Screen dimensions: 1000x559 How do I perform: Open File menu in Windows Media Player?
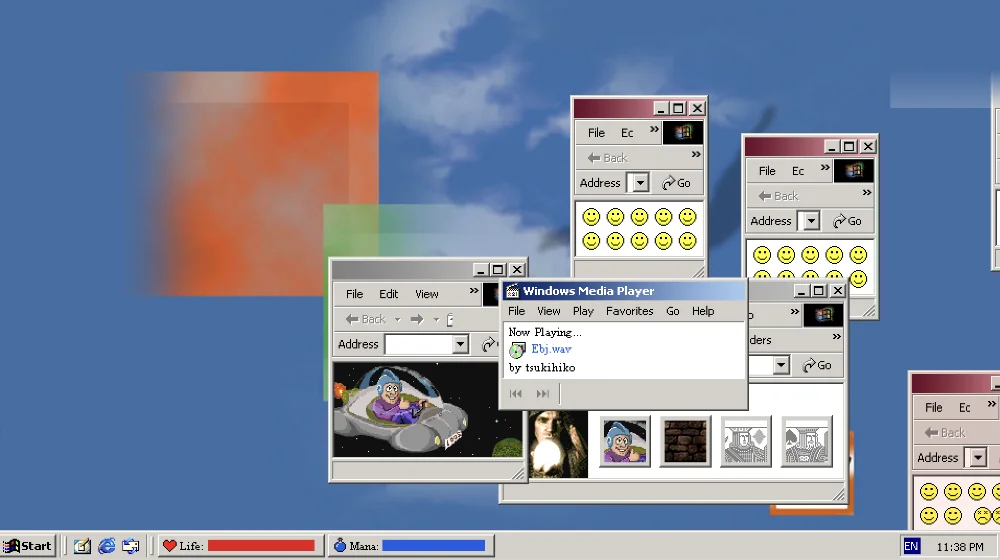coord(517,311)
